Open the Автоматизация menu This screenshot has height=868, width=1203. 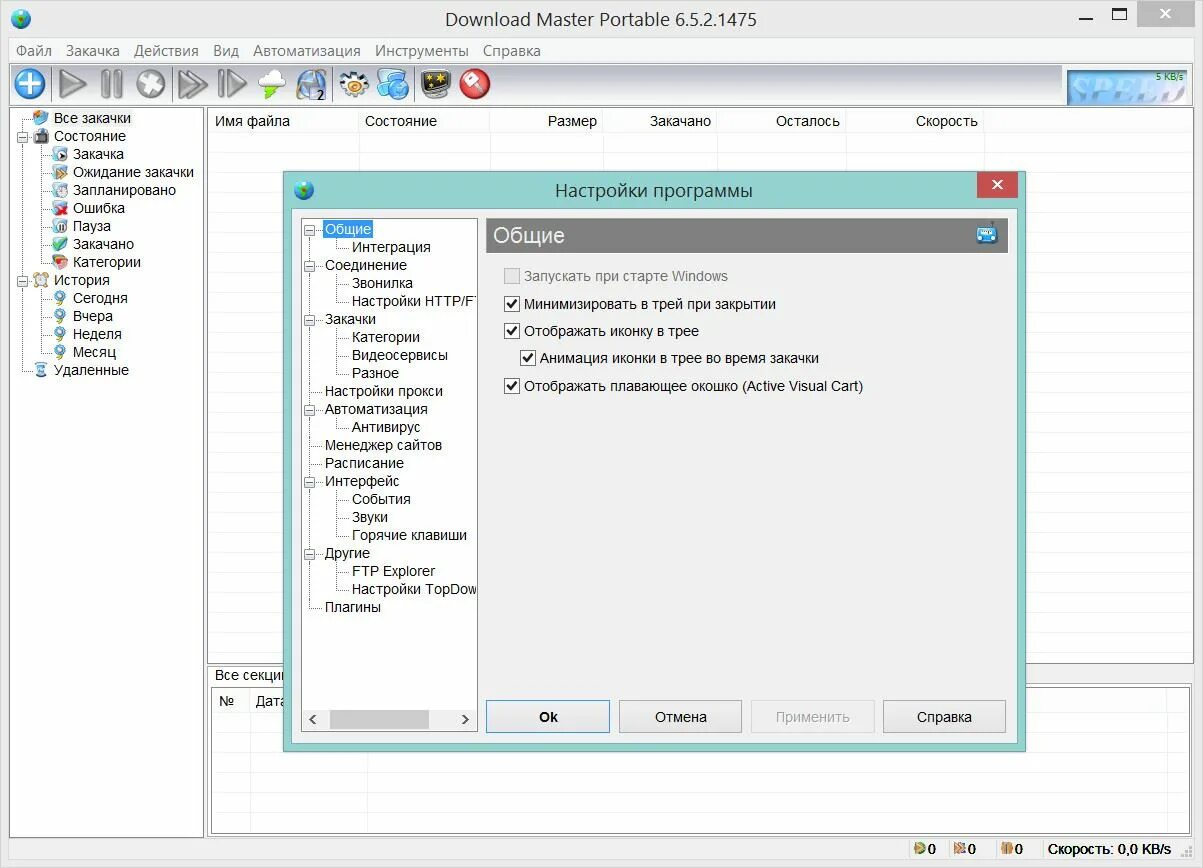click(307, 50)
